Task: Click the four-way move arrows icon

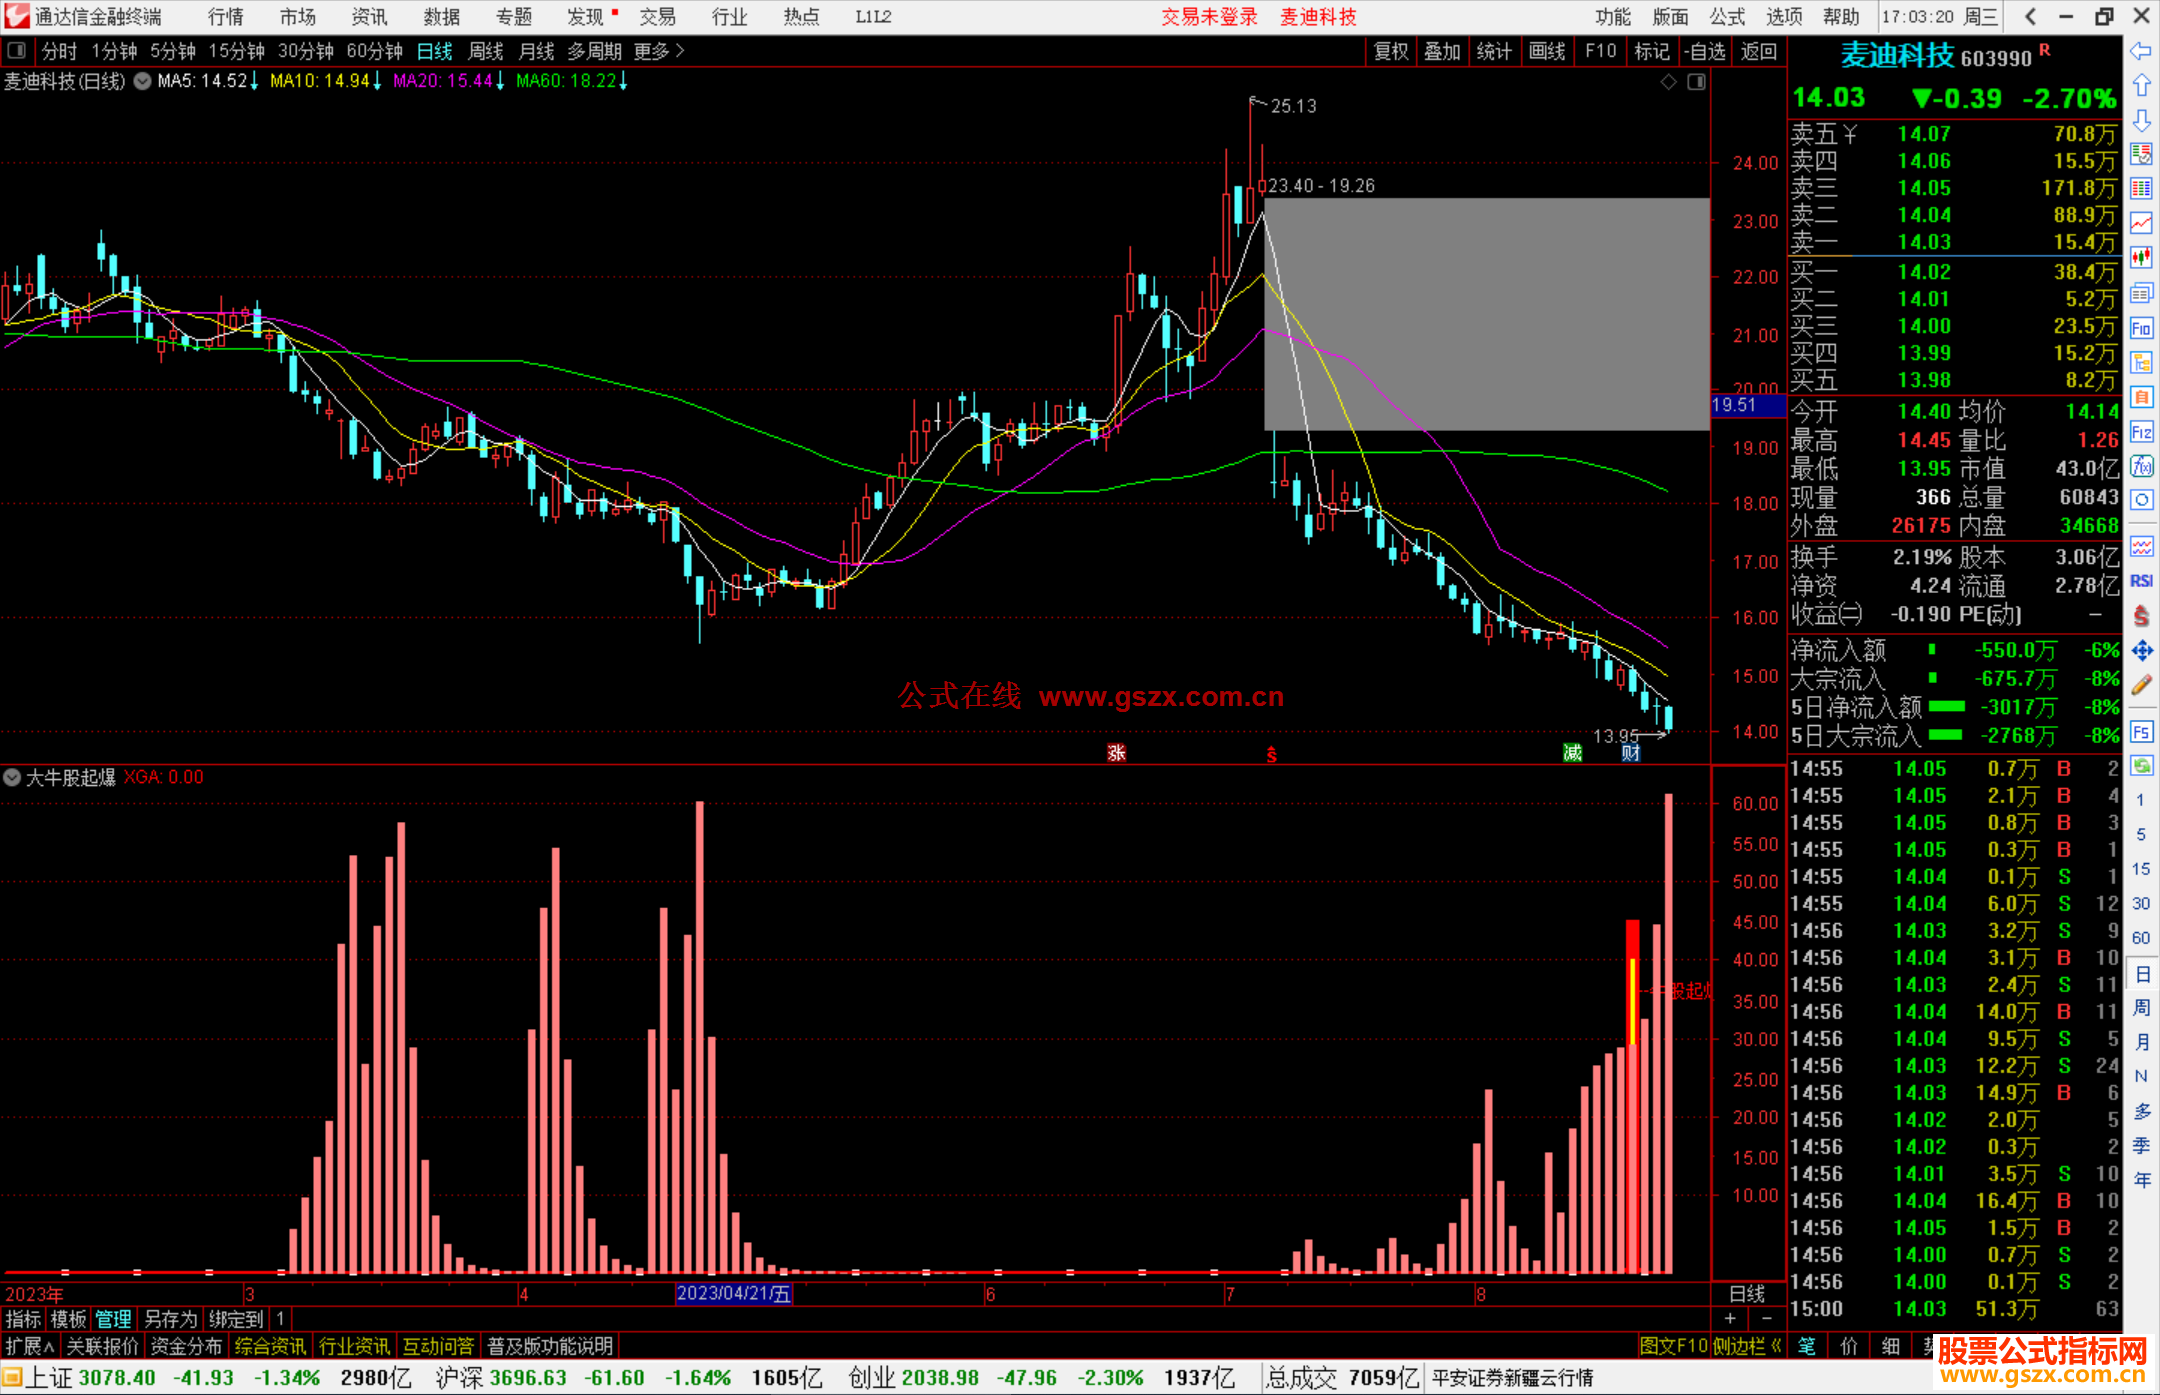Action: [x=2141, y=651]
